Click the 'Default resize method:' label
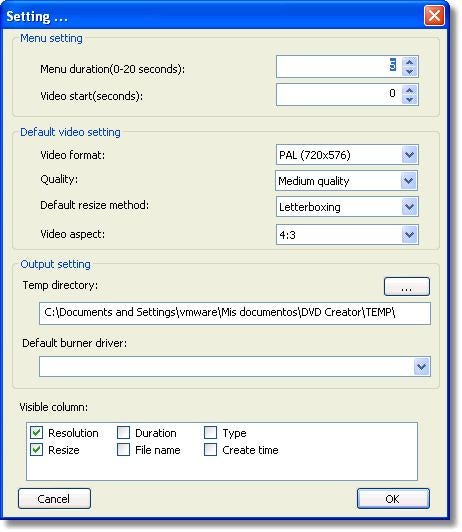Image resolution: width=462 pixels, height=532 pixels. [x=94, y=205]
